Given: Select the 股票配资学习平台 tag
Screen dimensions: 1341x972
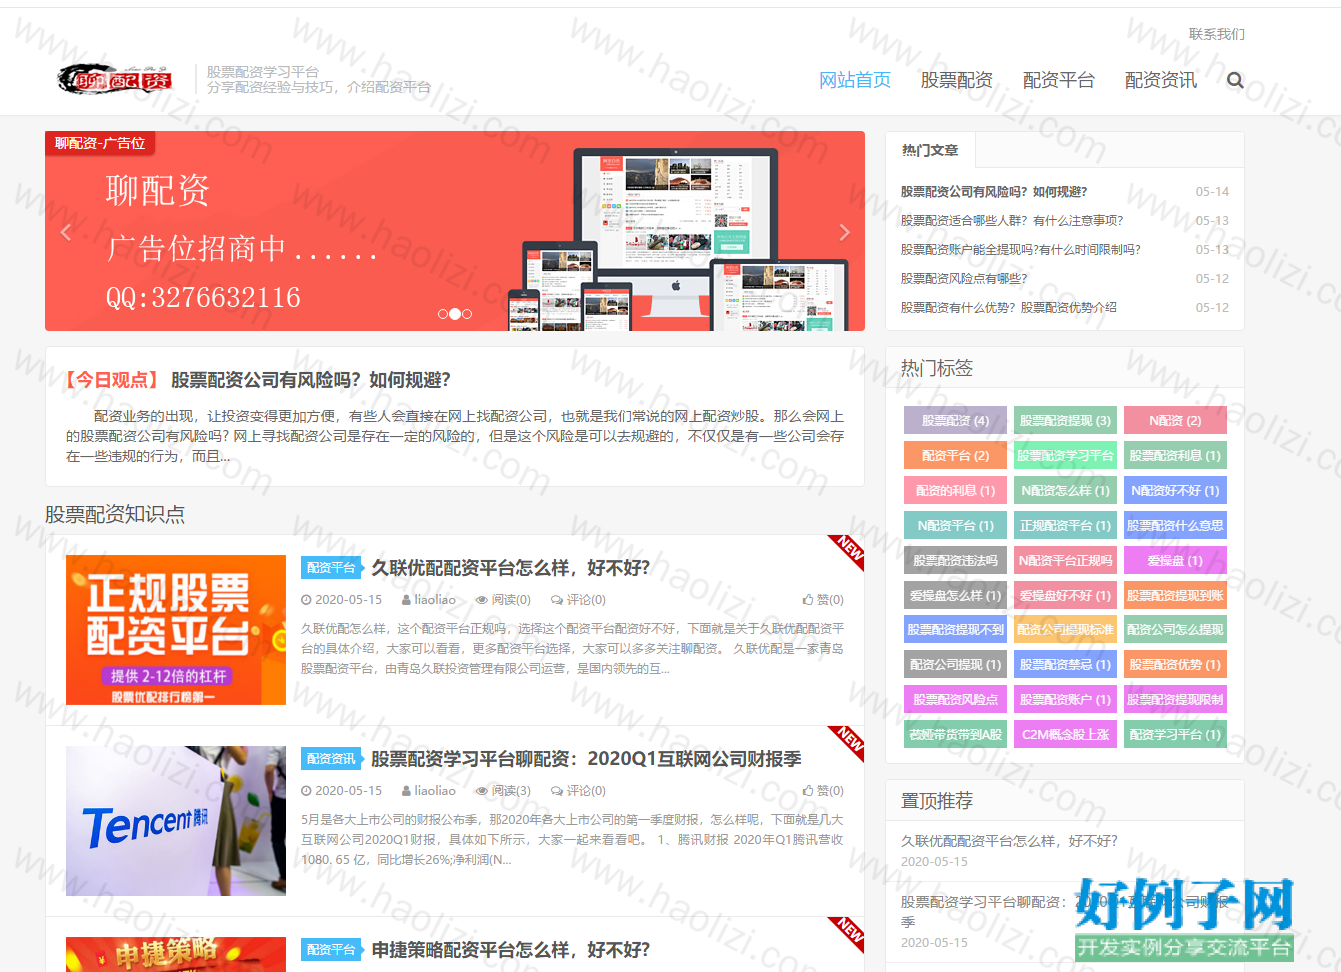Looking at the screenshot, I should [1065, 456].
